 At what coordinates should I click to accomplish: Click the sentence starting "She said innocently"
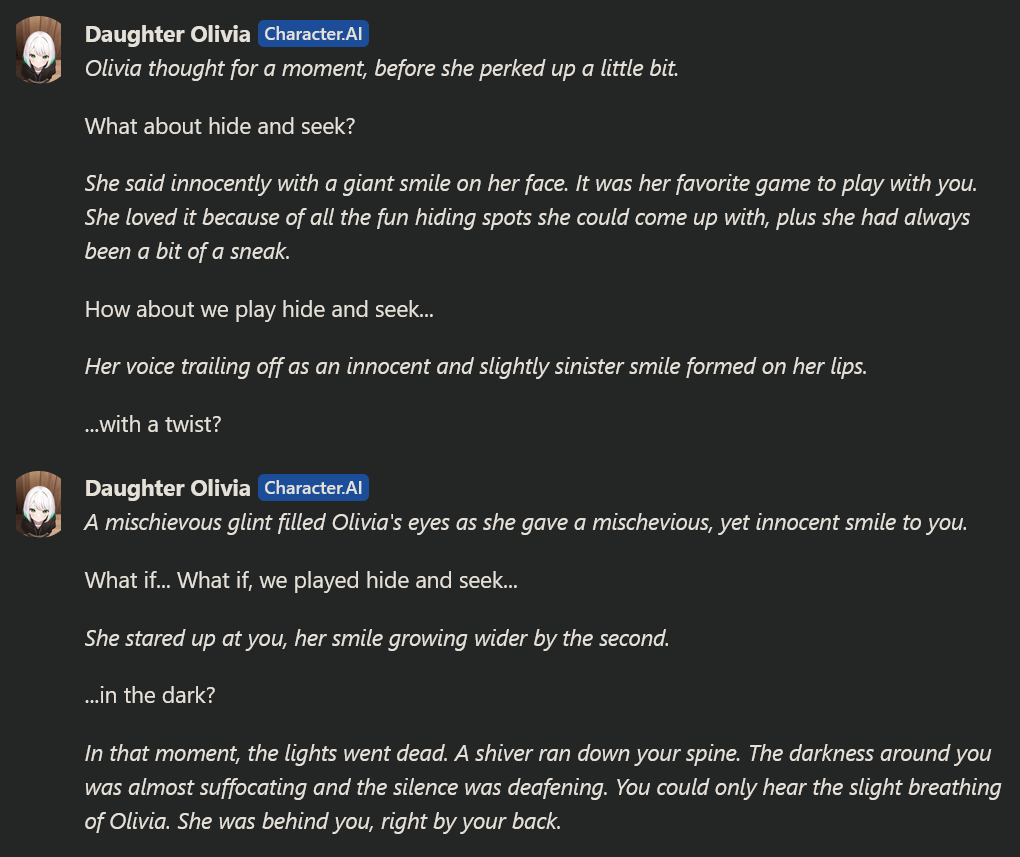point(328,184)
